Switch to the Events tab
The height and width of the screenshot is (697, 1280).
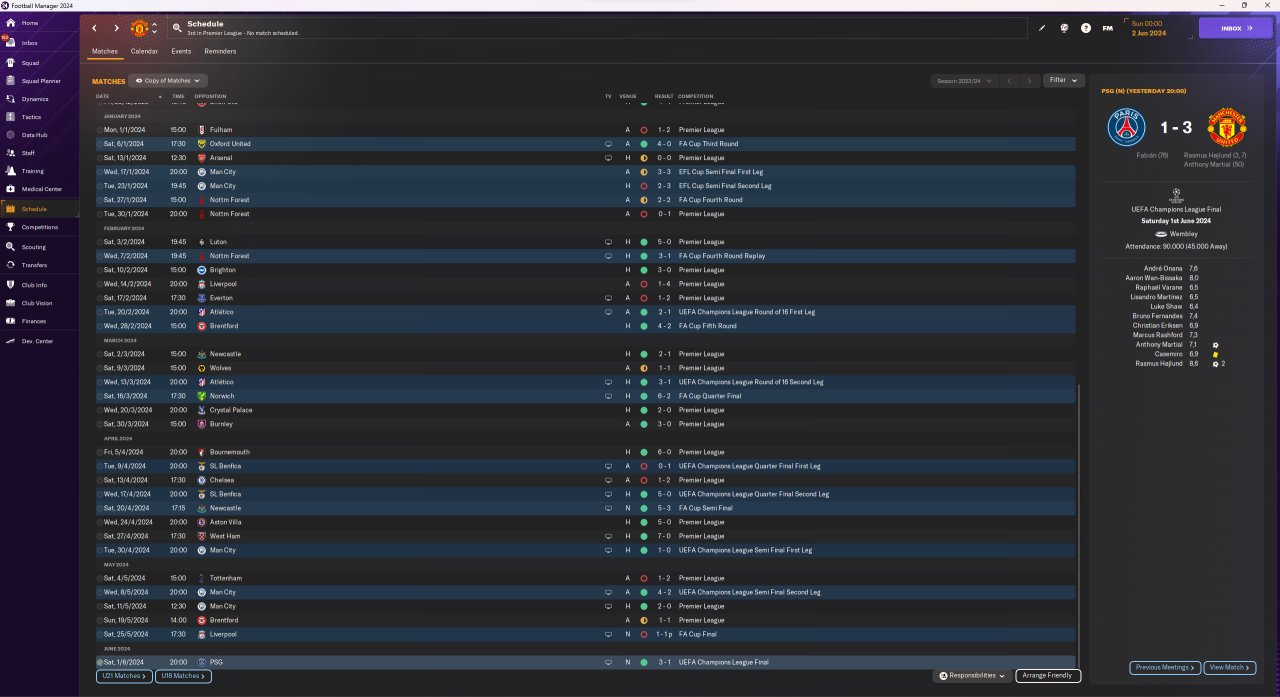(181, 51)
